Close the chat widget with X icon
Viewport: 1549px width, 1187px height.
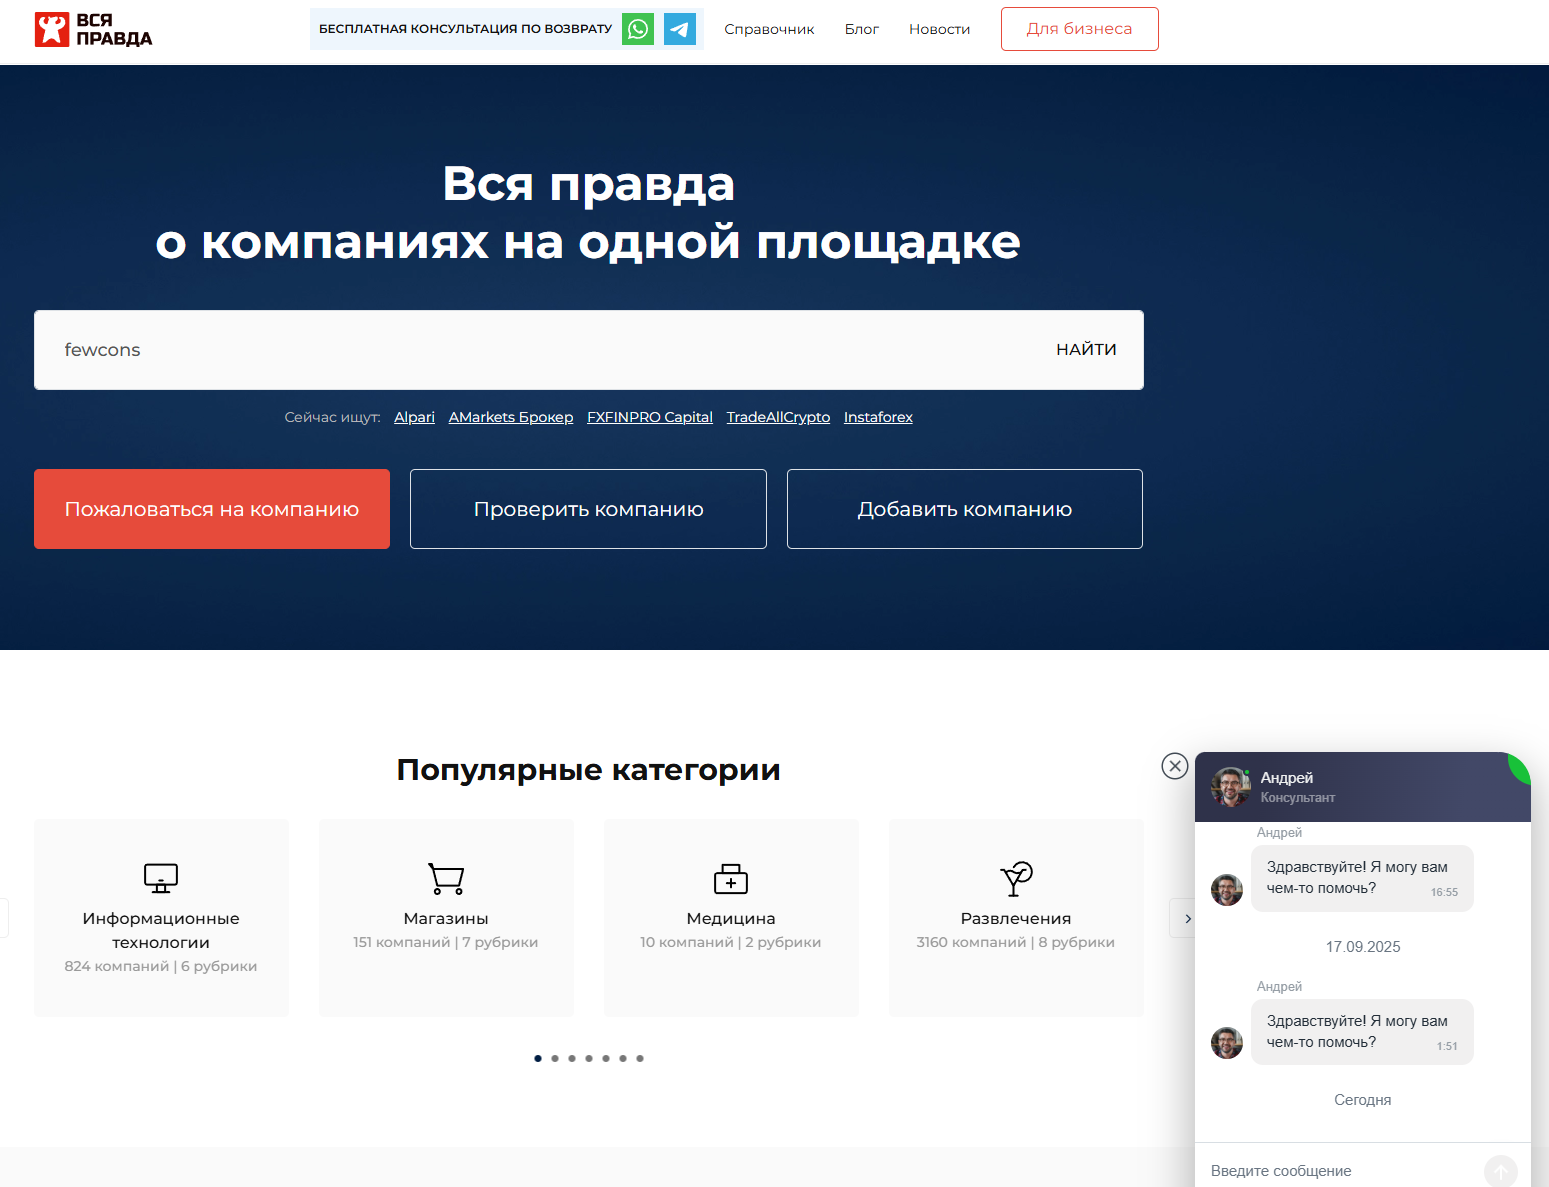(1174, 766)
